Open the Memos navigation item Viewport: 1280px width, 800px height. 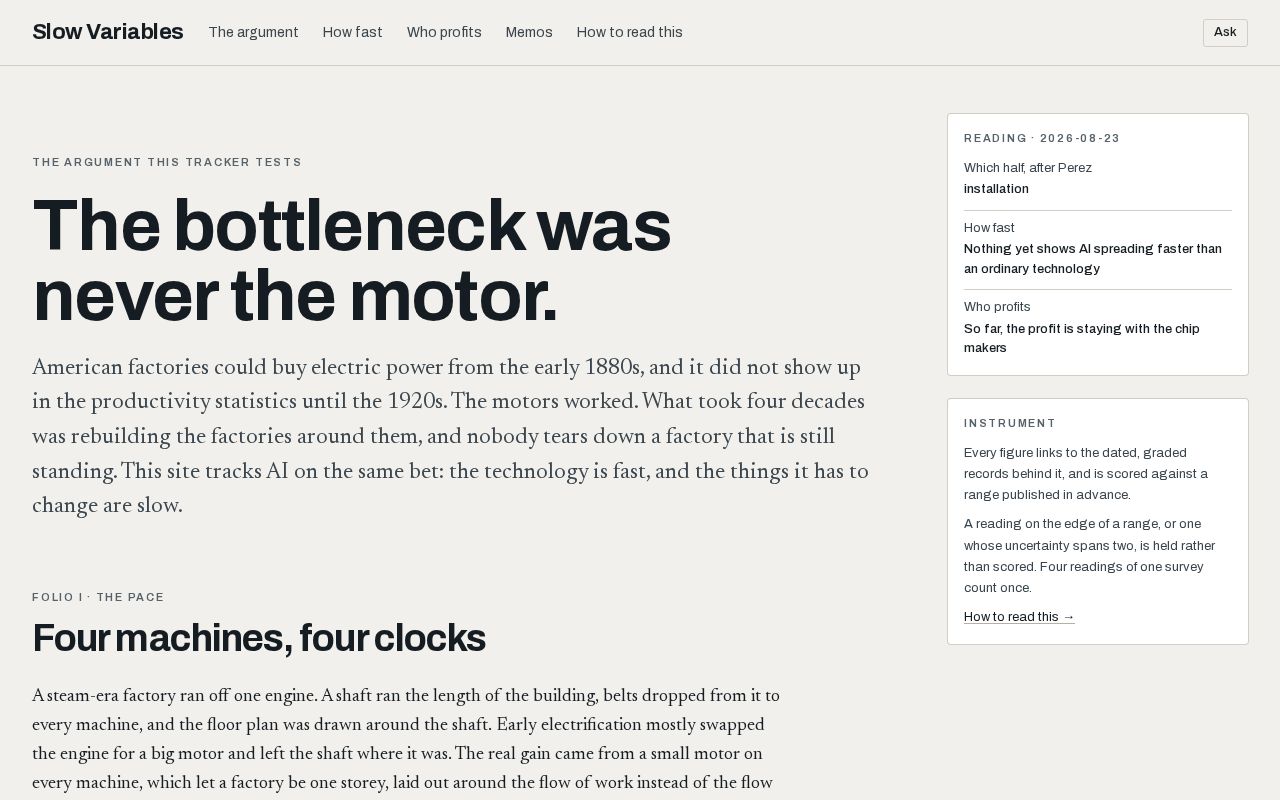[529, 32]
